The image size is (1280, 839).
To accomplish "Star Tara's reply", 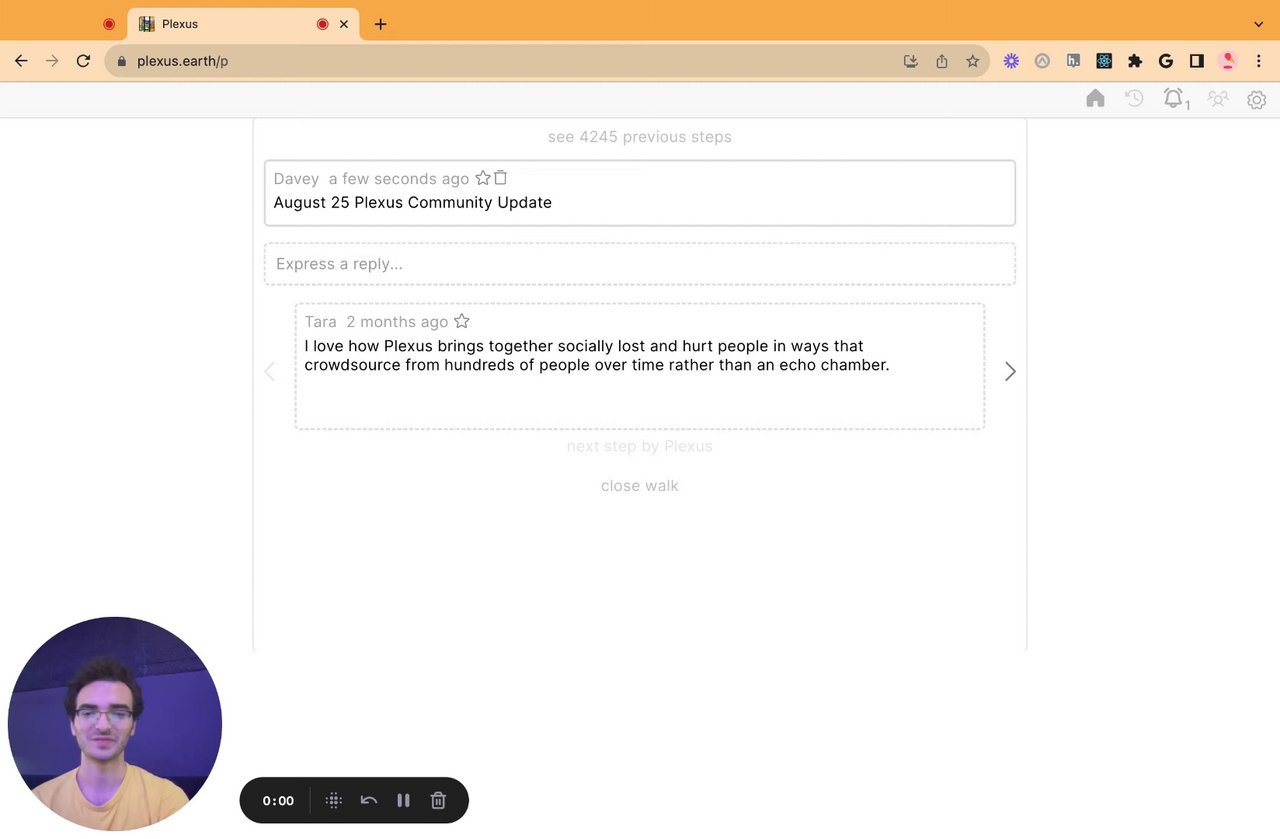I will point(461,321).
